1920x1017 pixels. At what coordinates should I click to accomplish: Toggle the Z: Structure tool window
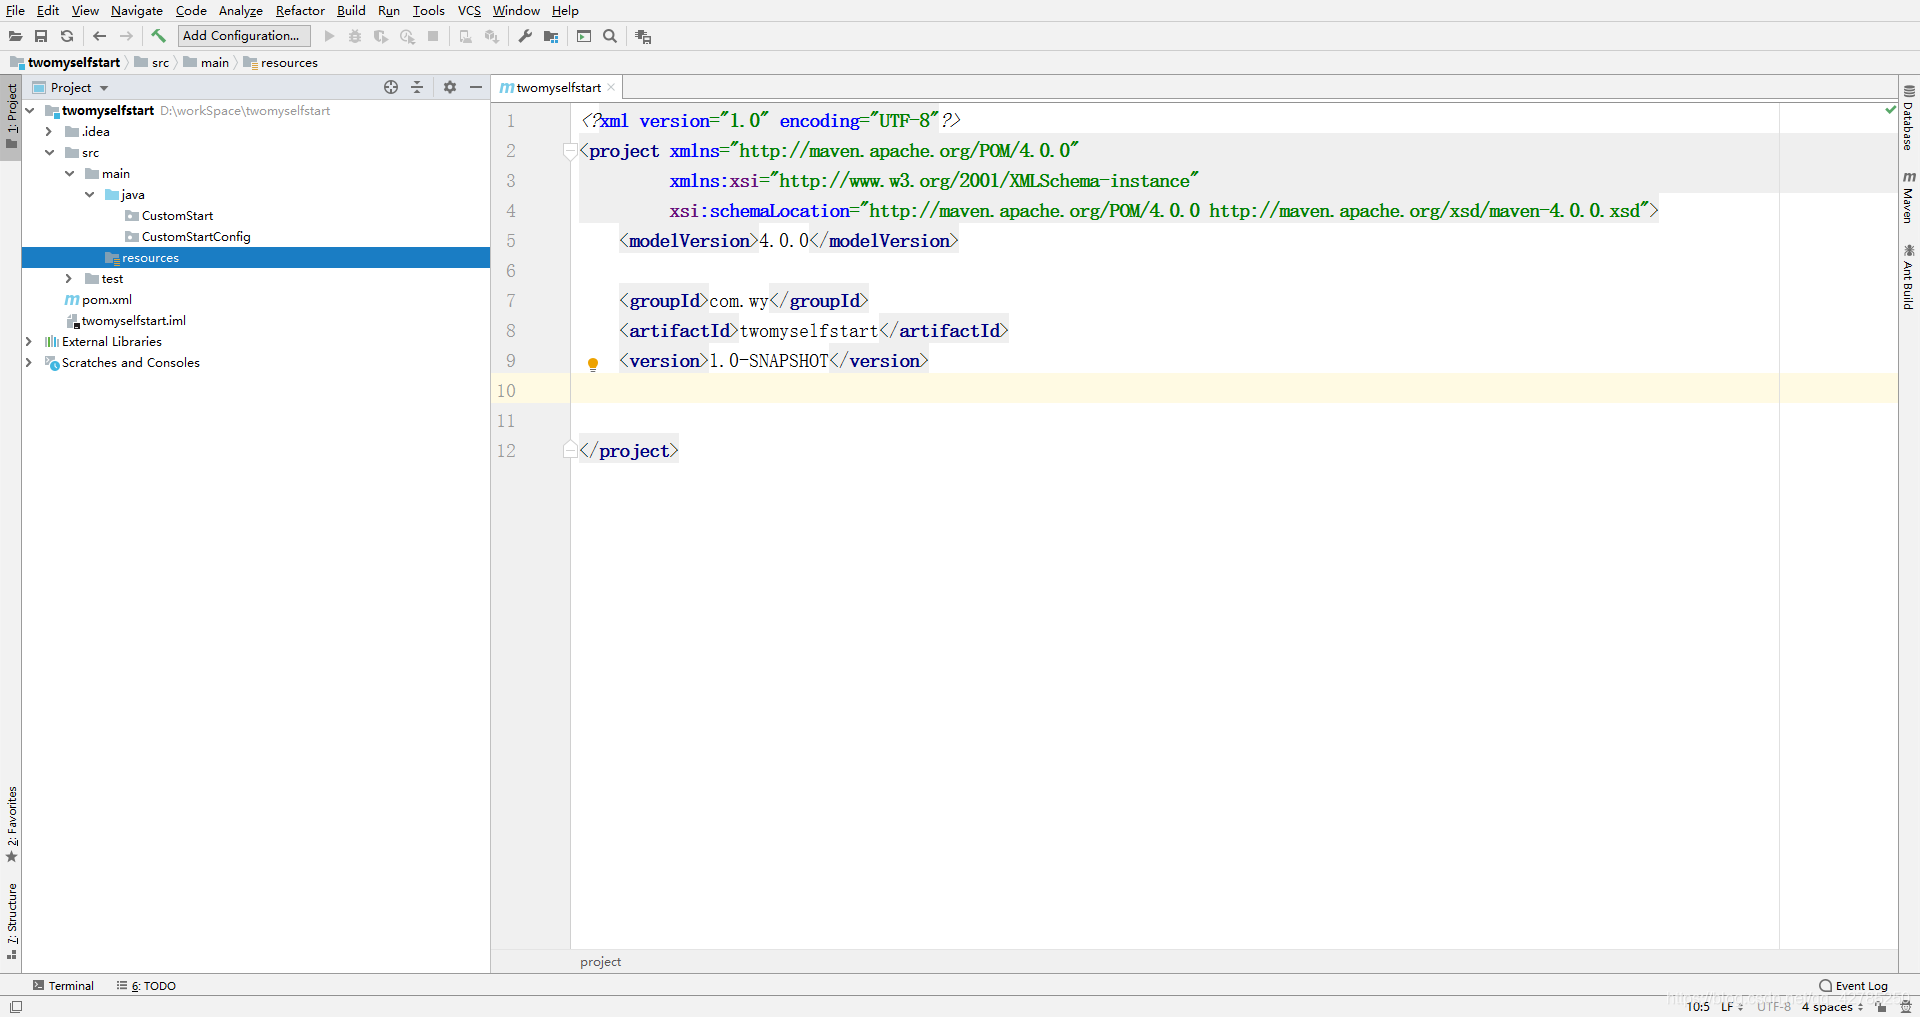click(x=11, y=921)
